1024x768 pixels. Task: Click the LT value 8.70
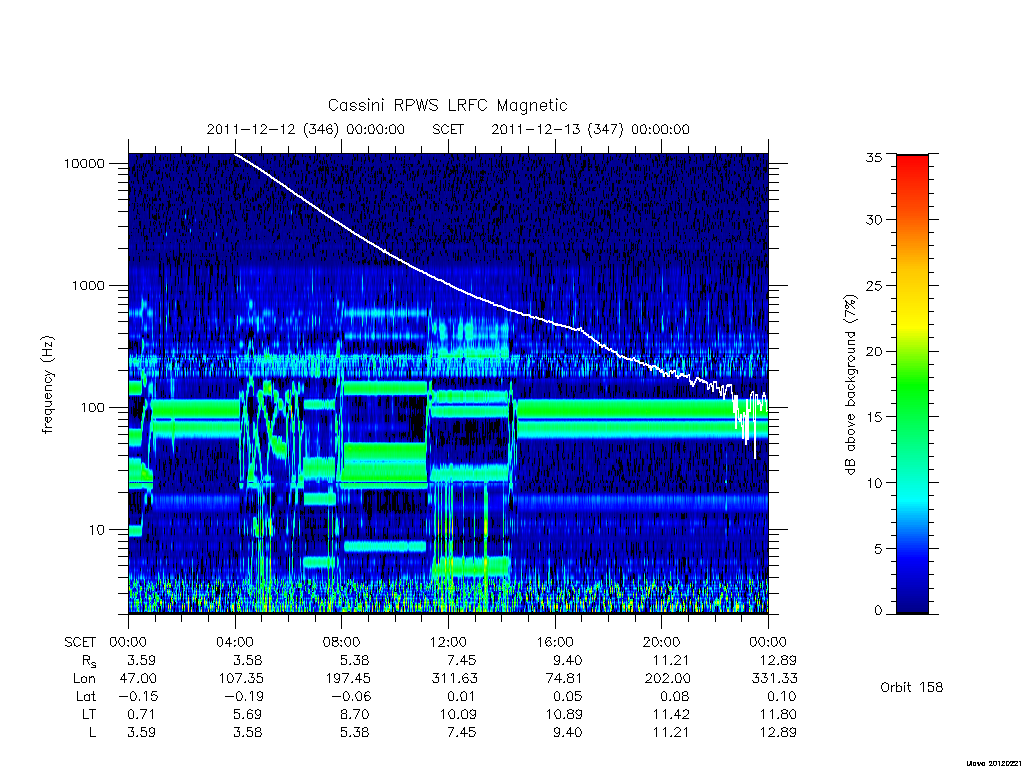pyautogui.click(x=354, y=714)
